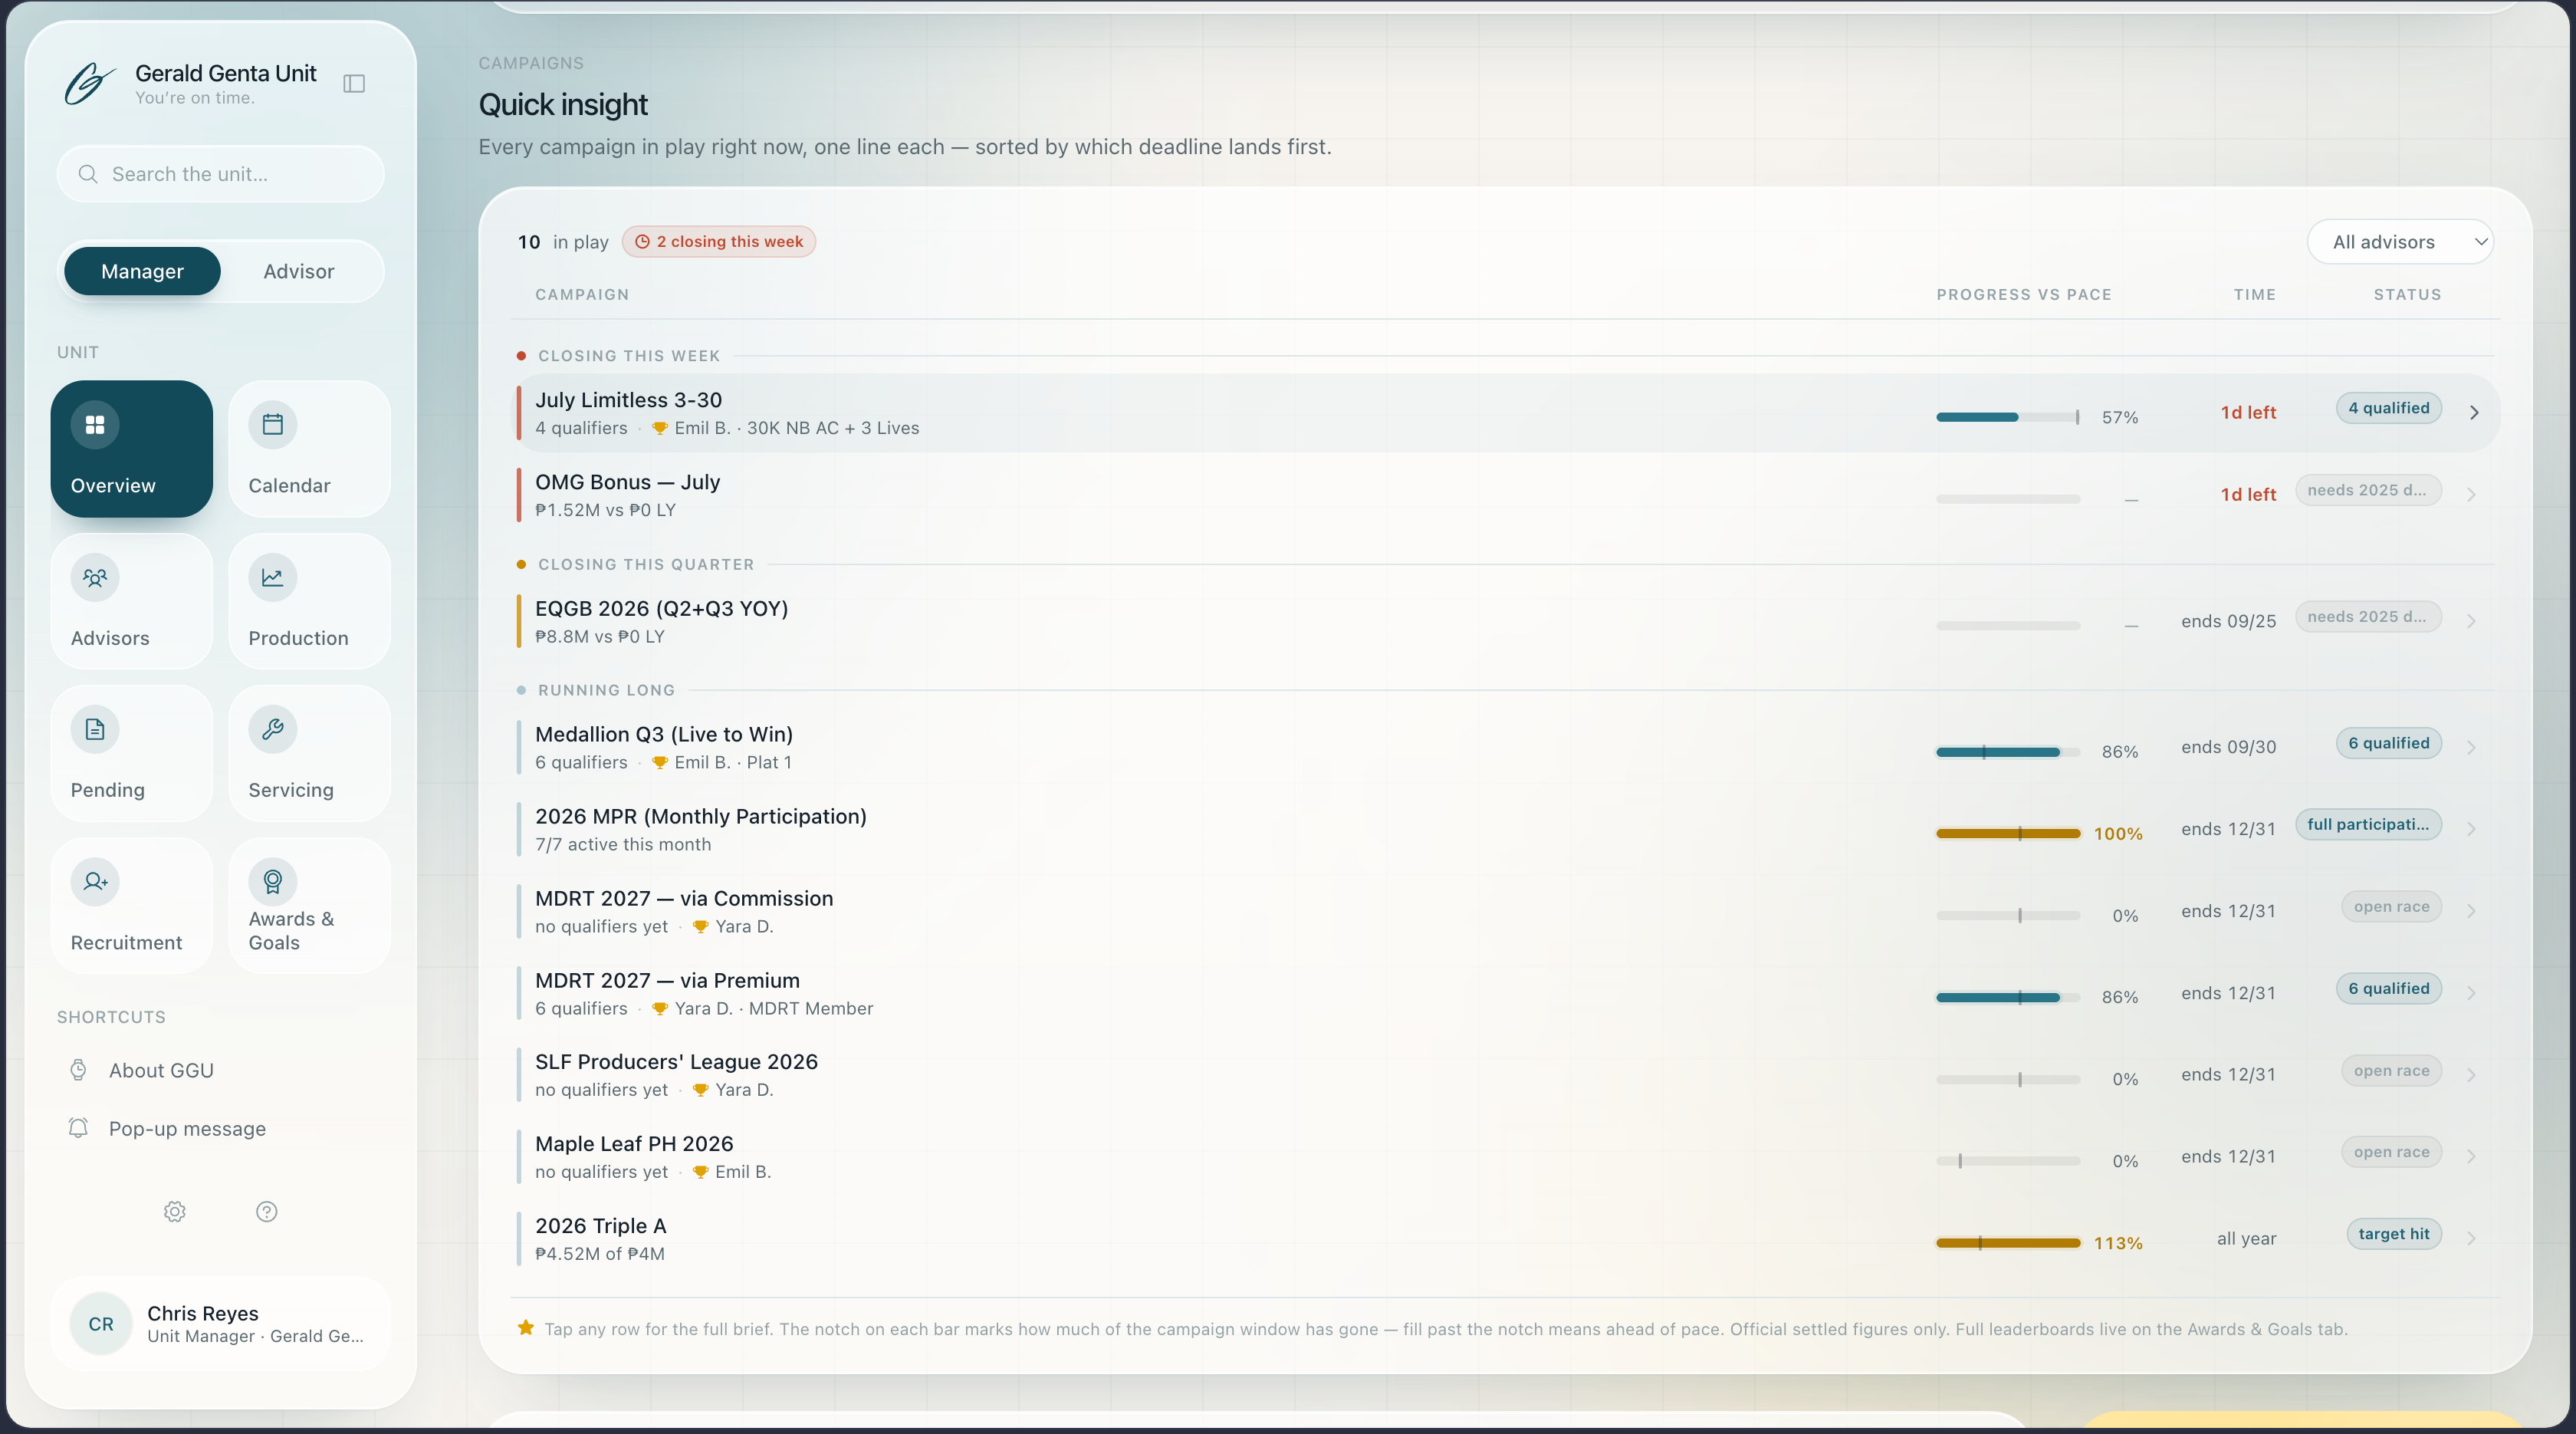Expand the 2026 MPR row chevron
Viewport: 2576px width, 1434px height.
click(2472, 829)
